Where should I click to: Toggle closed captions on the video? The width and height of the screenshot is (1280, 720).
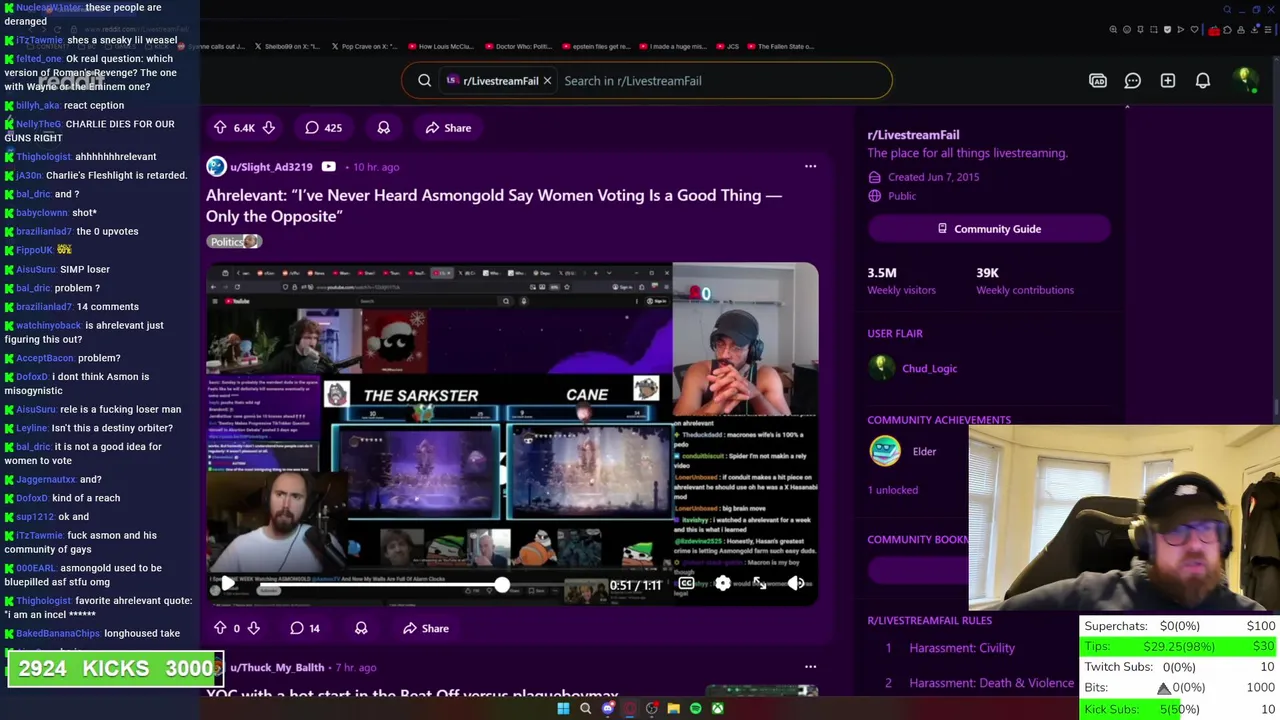click(686, 584)
